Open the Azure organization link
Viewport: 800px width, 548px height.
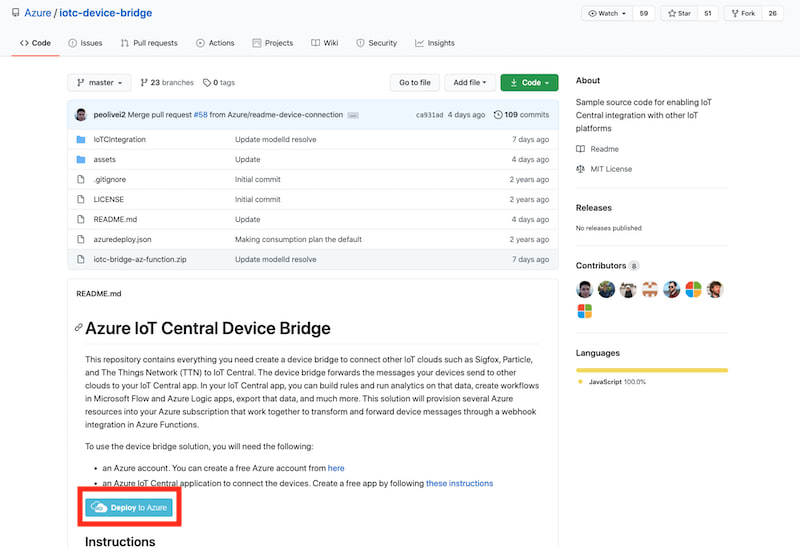point(38,13)
